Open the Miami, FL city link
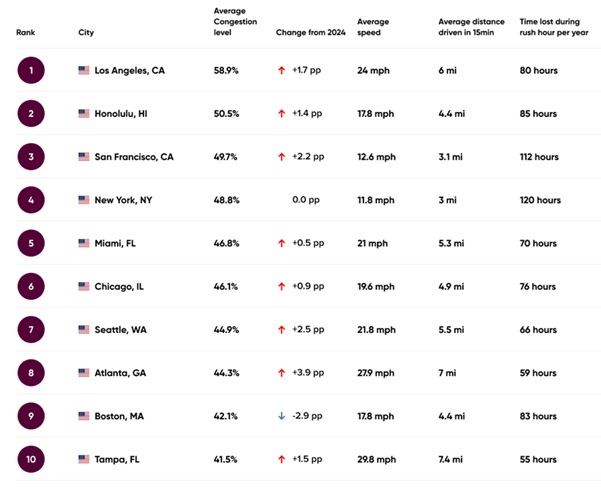Viewport: 601px width, 497px height. click(116, 243)
